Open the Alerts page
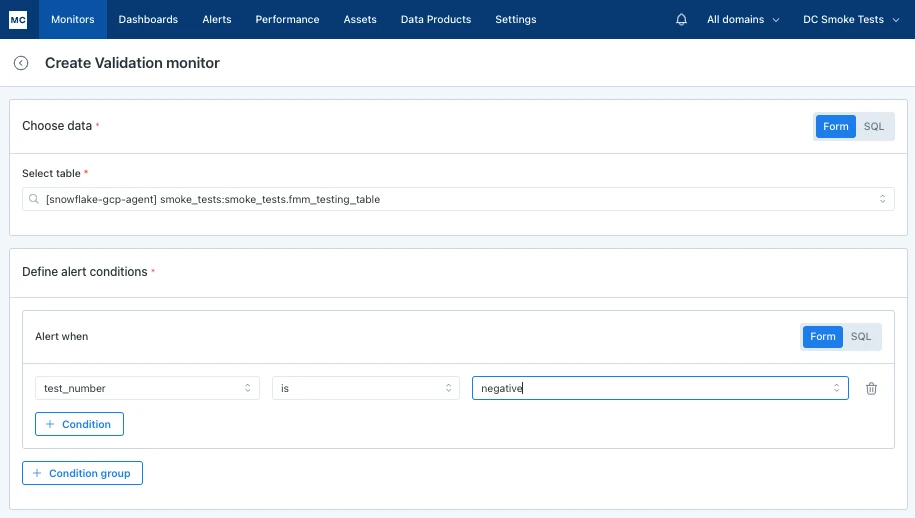The width and height of the screenshot is (915, 518). (217, 19)
